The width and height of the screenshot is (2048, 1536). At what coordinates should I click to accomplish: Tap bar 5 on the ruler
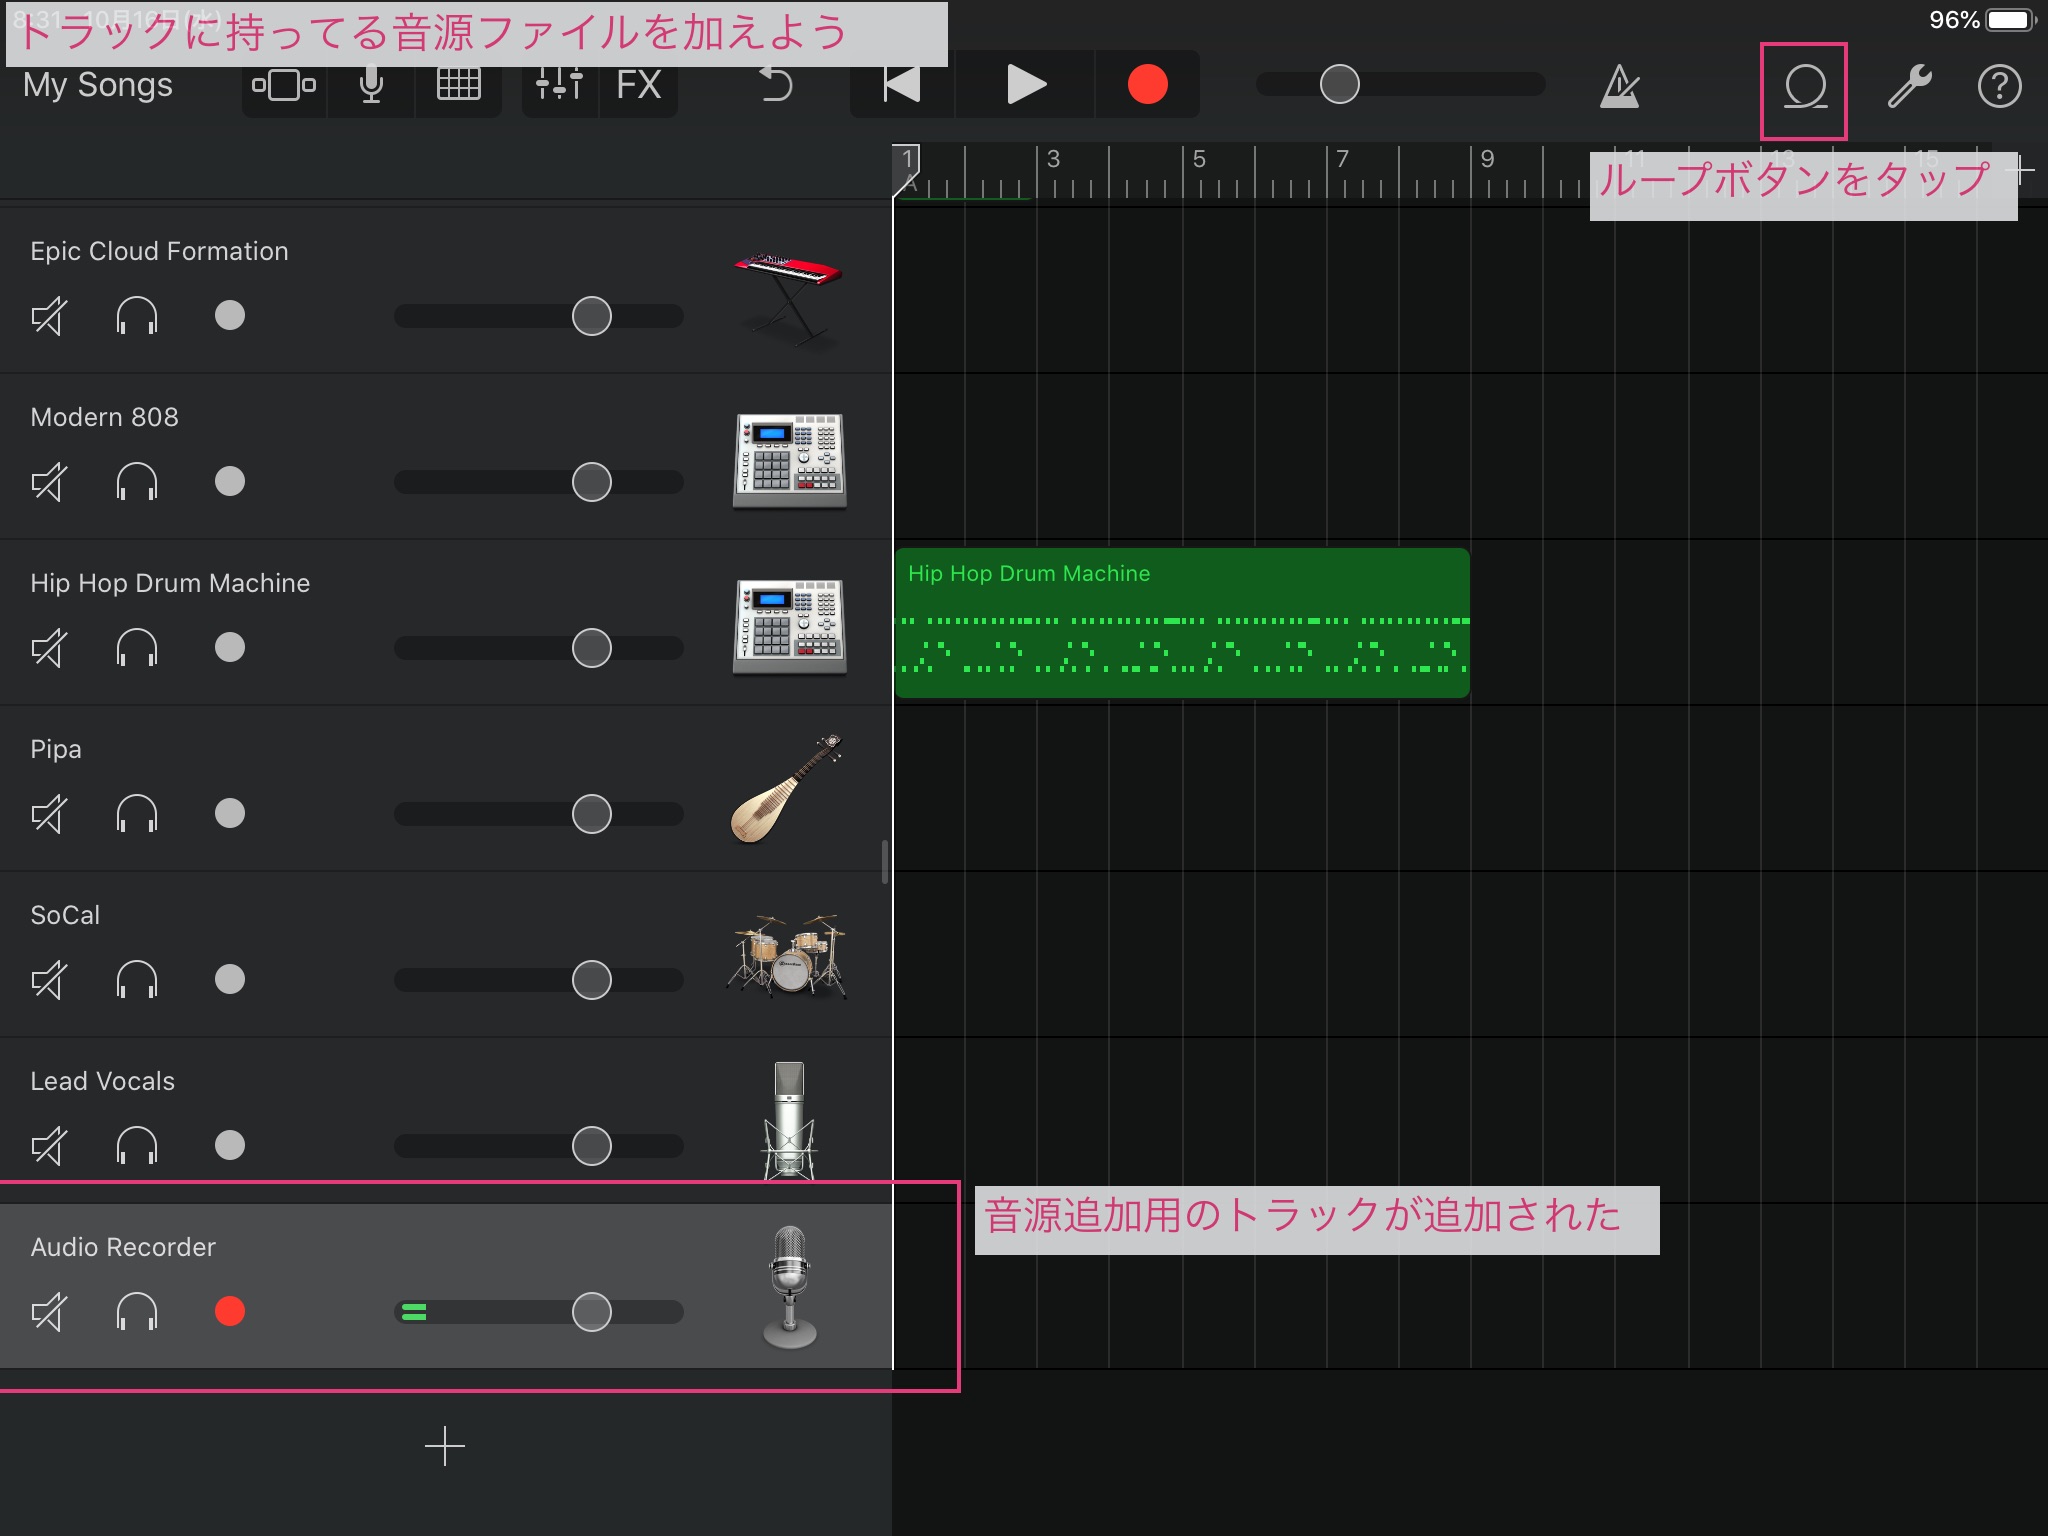click(x=1199, y=160)
